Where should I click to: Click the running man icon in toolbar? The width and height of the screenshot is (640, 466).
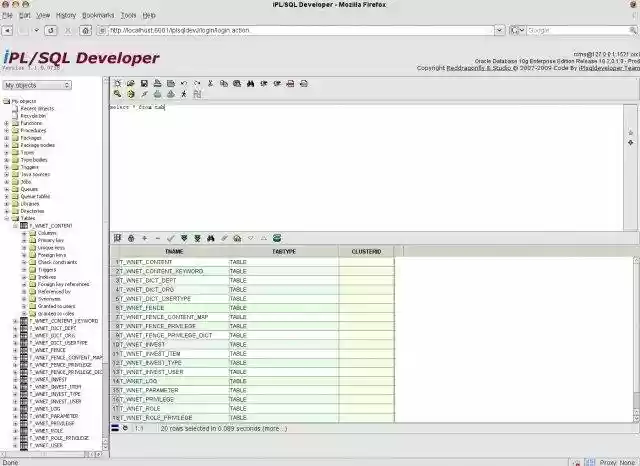pyautogui.click(x=184, y=94)
